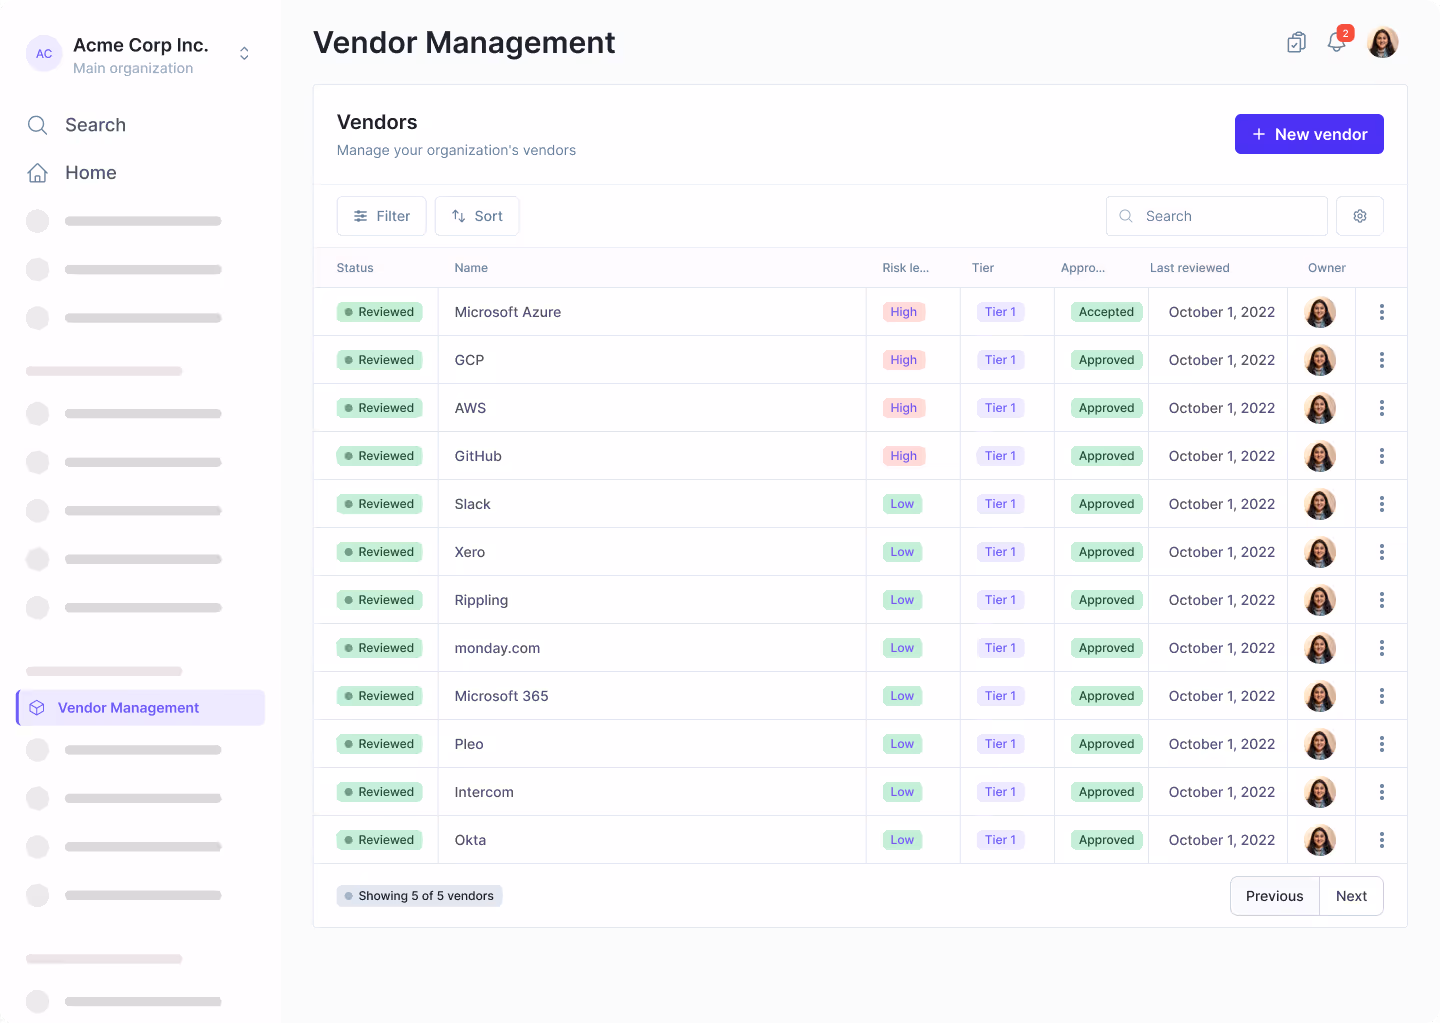The image size is (1440, 1023).
Task: Click owner avatar in Slack row
Action: click(1320, 504)
